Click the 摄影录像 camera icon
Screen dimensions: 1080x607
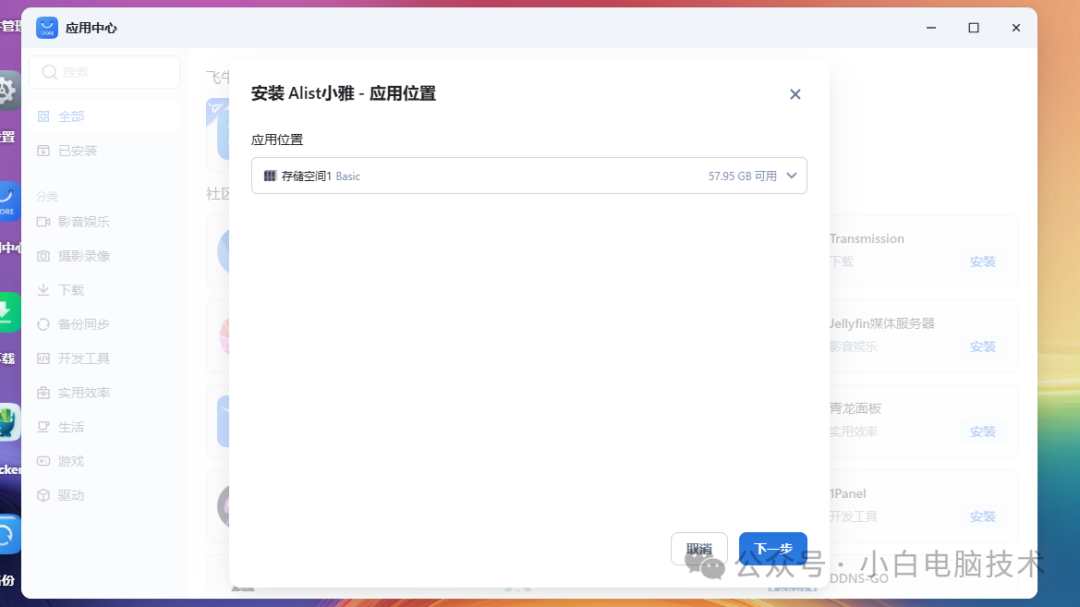pos(43,256)
